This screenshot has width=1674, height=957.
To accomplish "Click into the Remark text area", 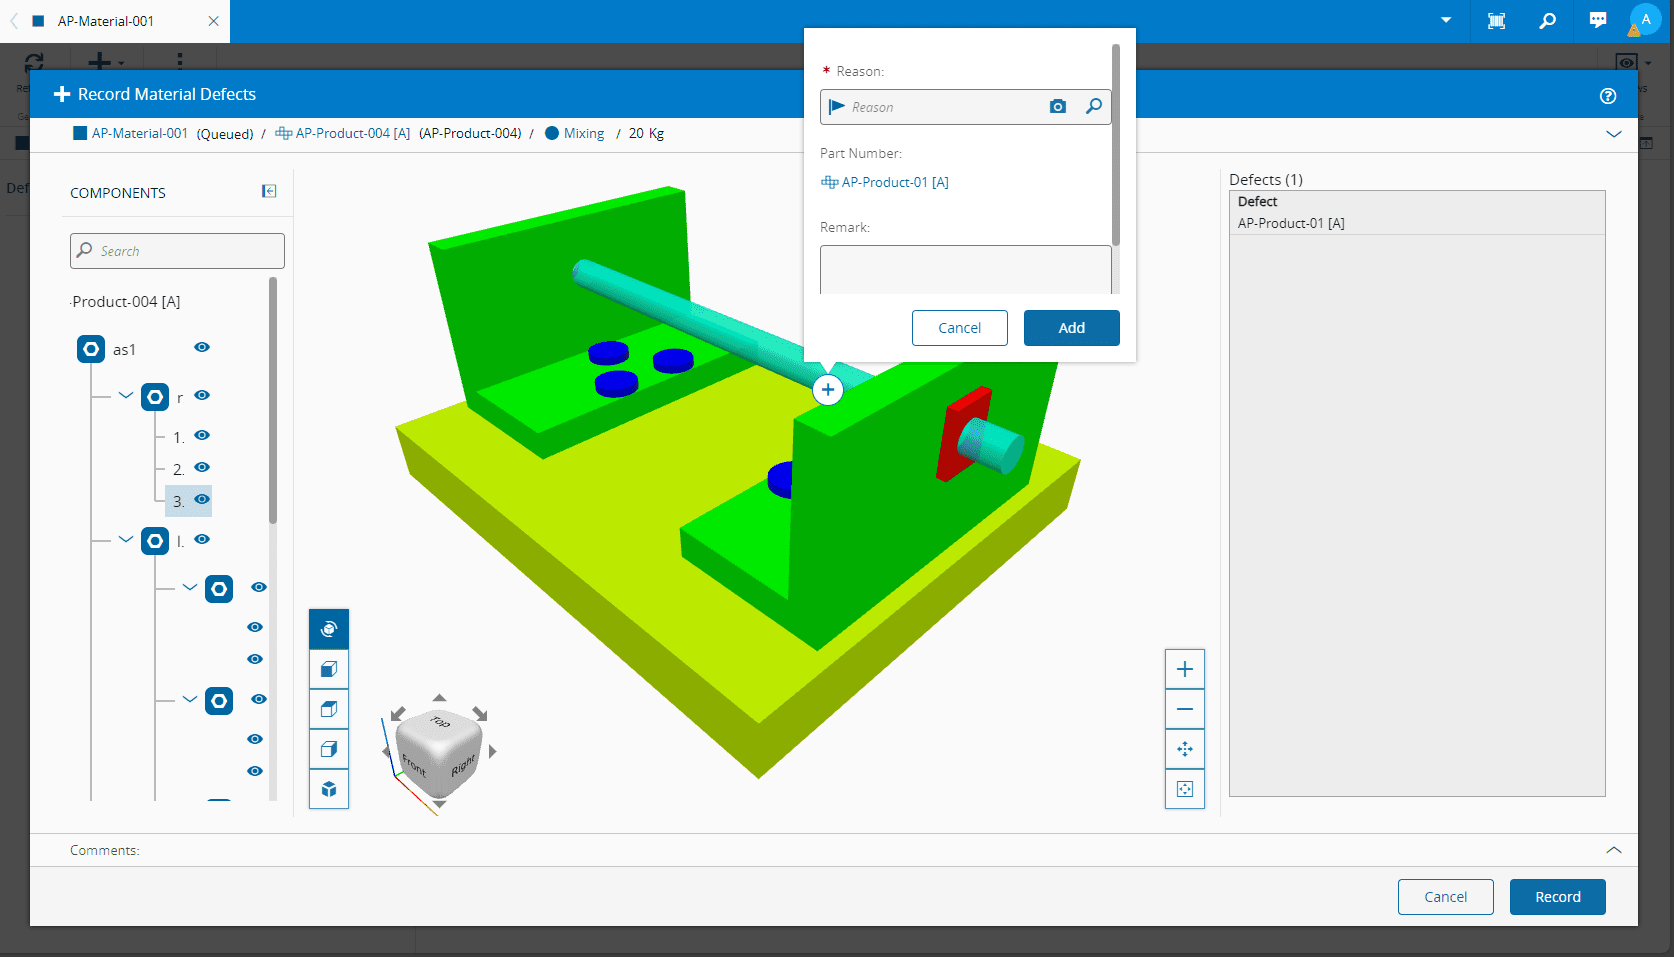I will [966, 270].
